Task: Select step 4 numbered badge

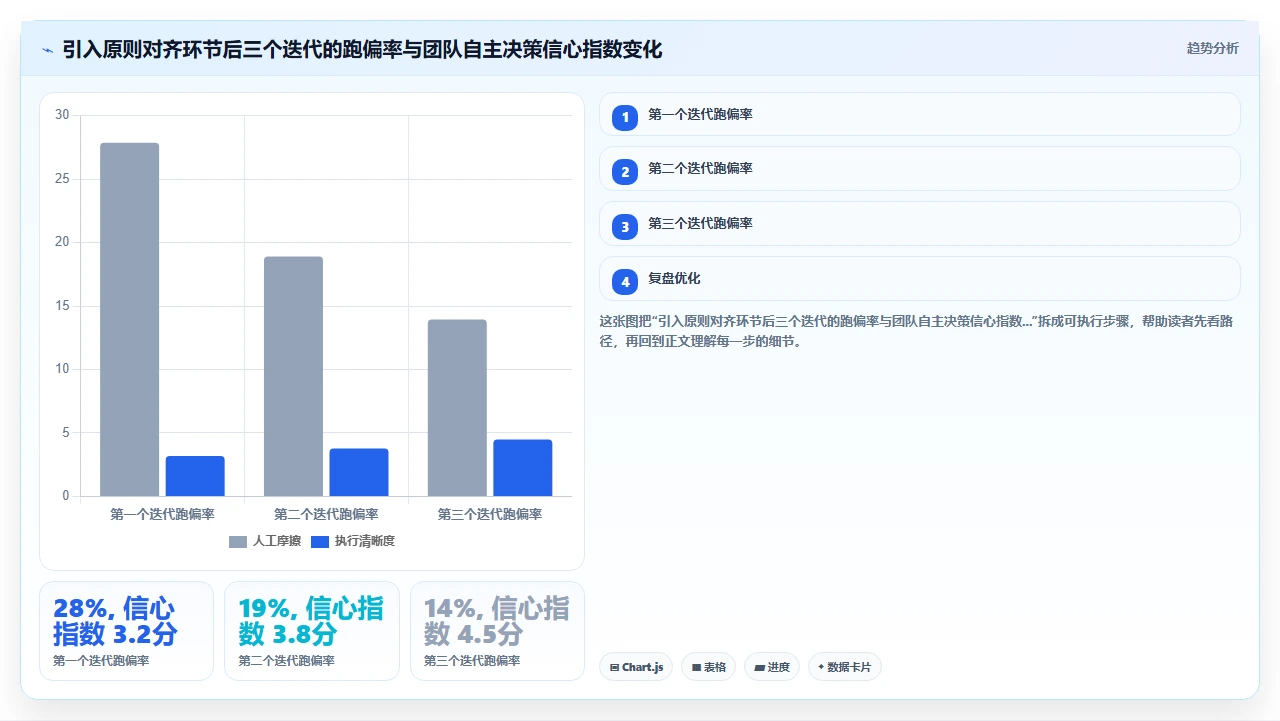Action: coord(625,282)
